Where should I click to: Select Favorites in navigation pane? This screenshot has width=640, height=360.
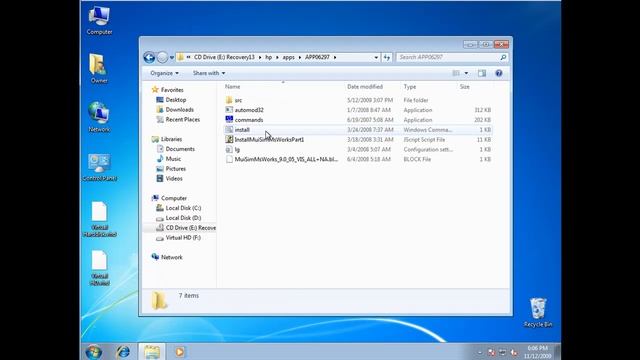tap(172, 90)
